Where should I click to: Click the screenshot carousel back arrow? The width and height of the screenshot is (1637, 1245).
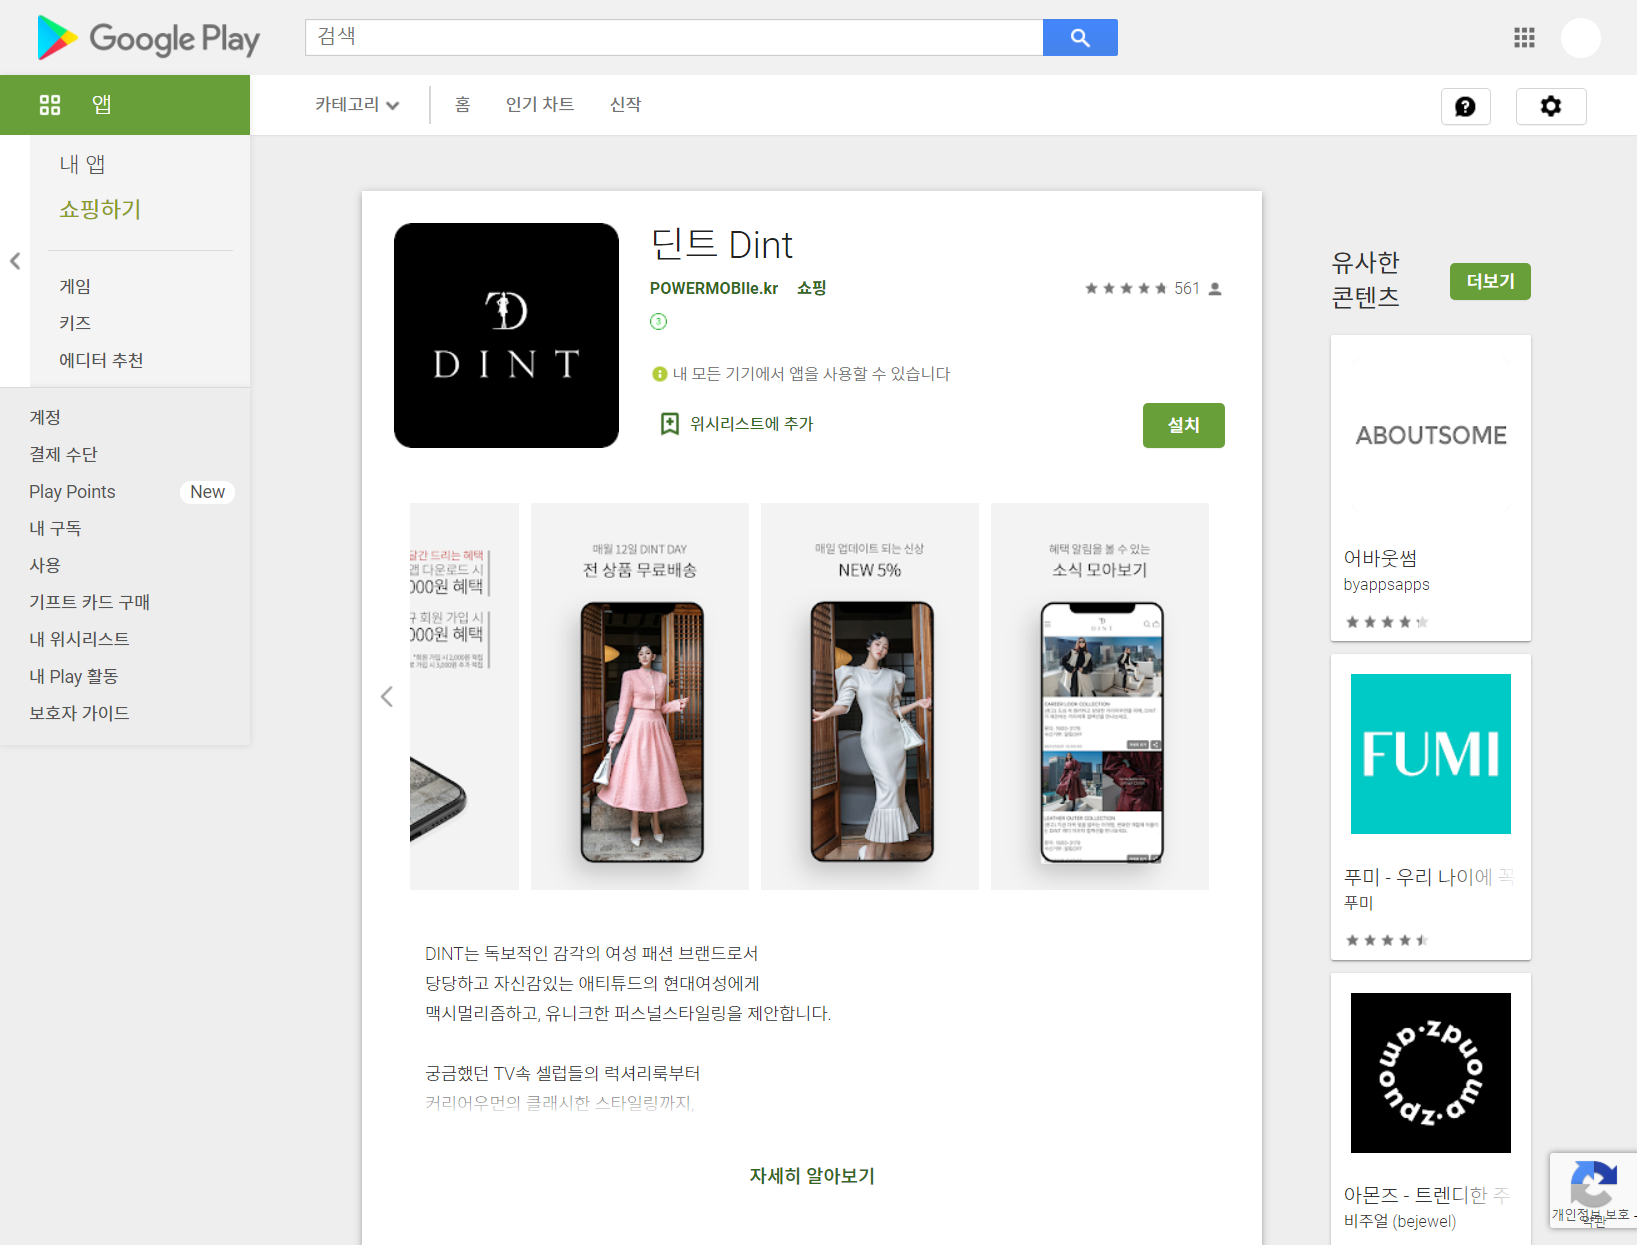(x=387, y=696)
